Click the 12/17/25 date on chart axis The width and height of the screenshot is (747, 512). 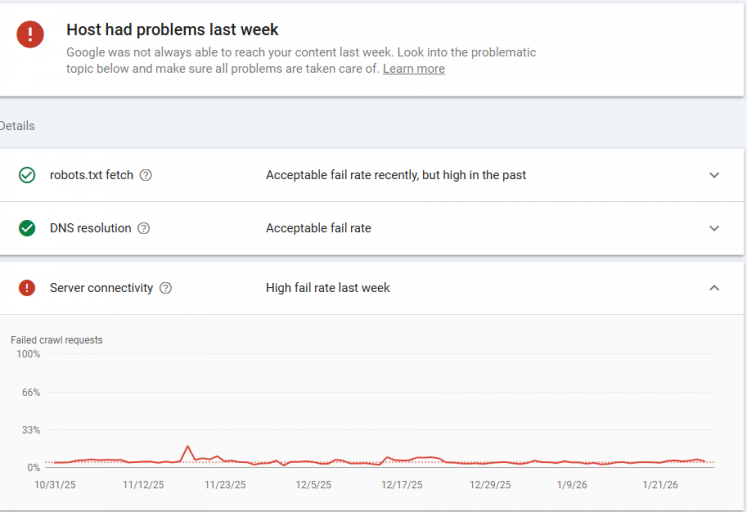(402, 485)
